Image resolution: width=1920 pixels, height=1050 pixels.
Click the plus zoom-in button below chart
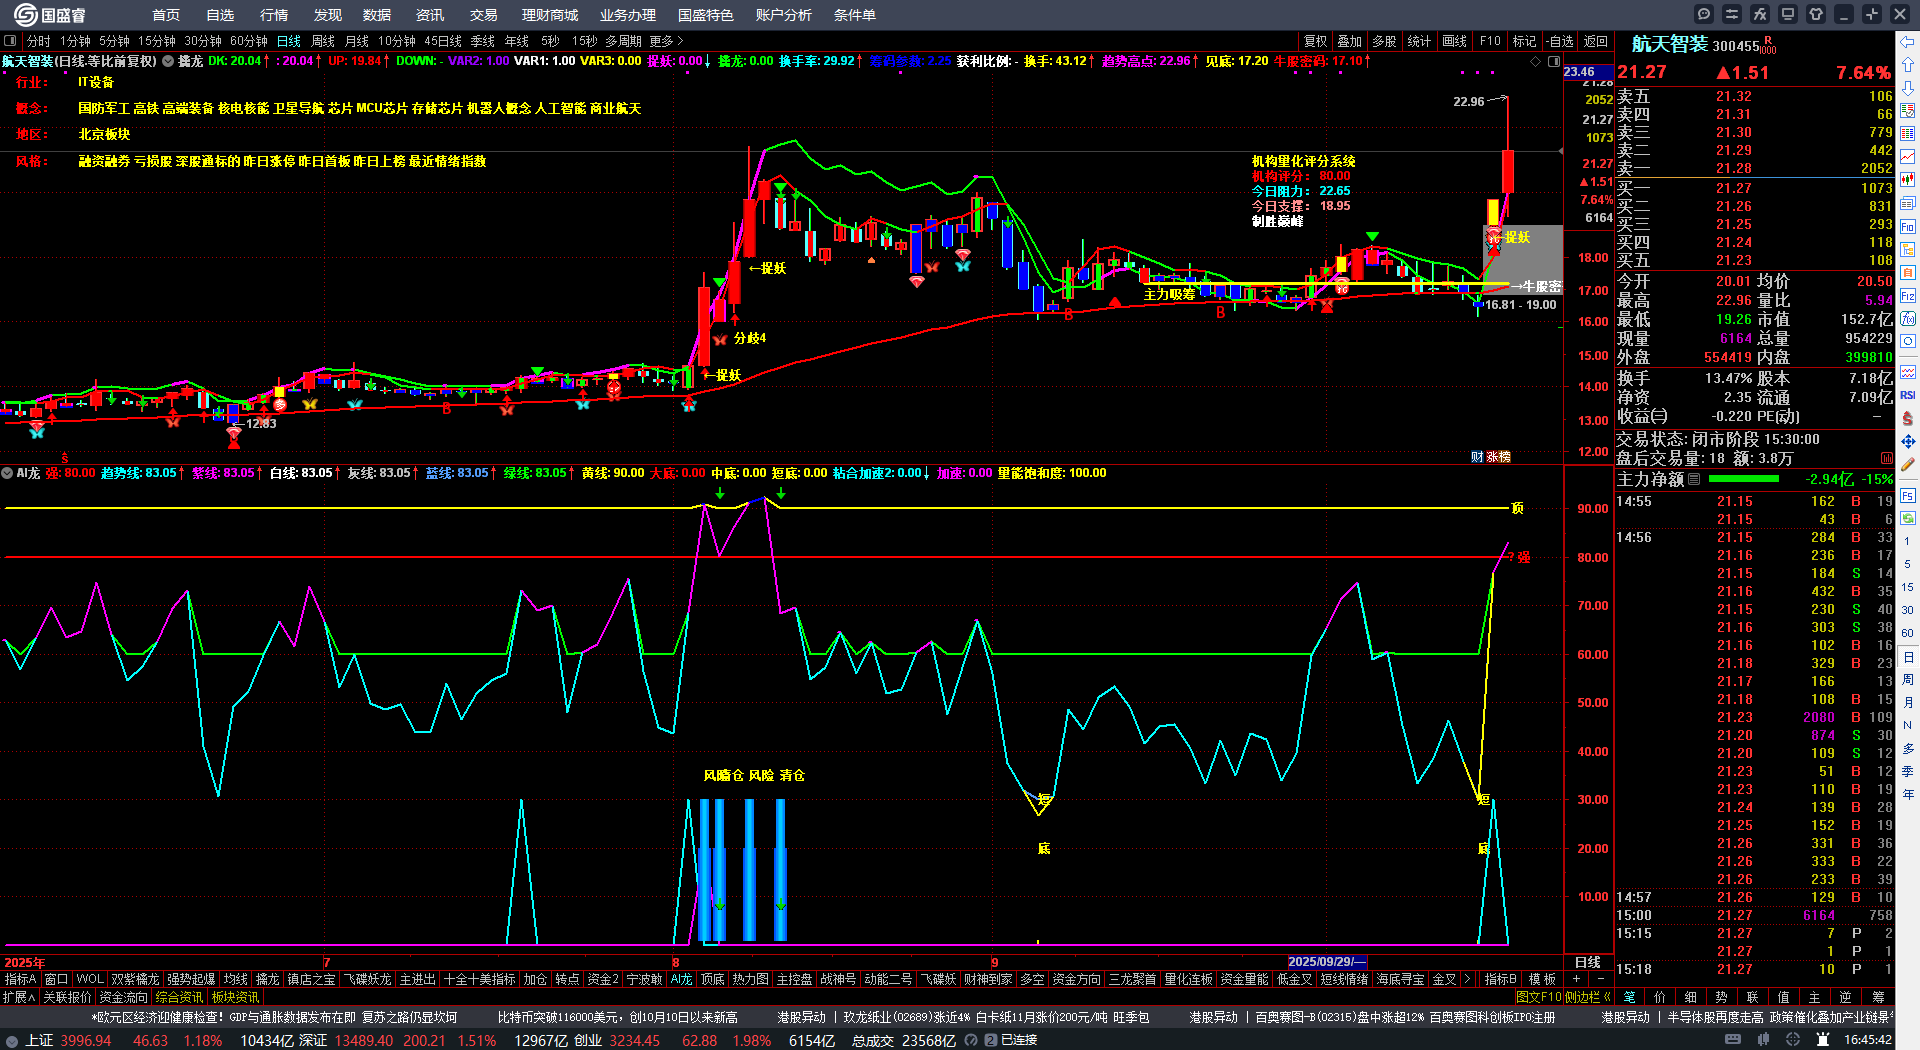coord(1577,979)
